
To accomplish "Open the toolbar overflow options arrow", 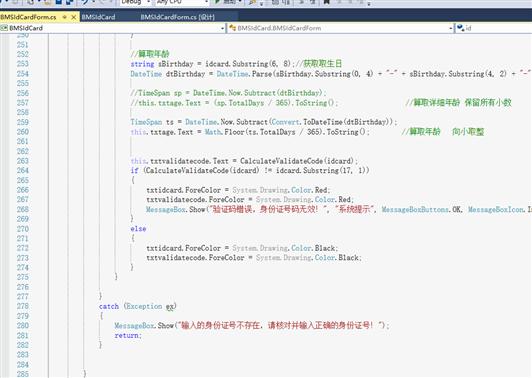I will coord(369,4).
